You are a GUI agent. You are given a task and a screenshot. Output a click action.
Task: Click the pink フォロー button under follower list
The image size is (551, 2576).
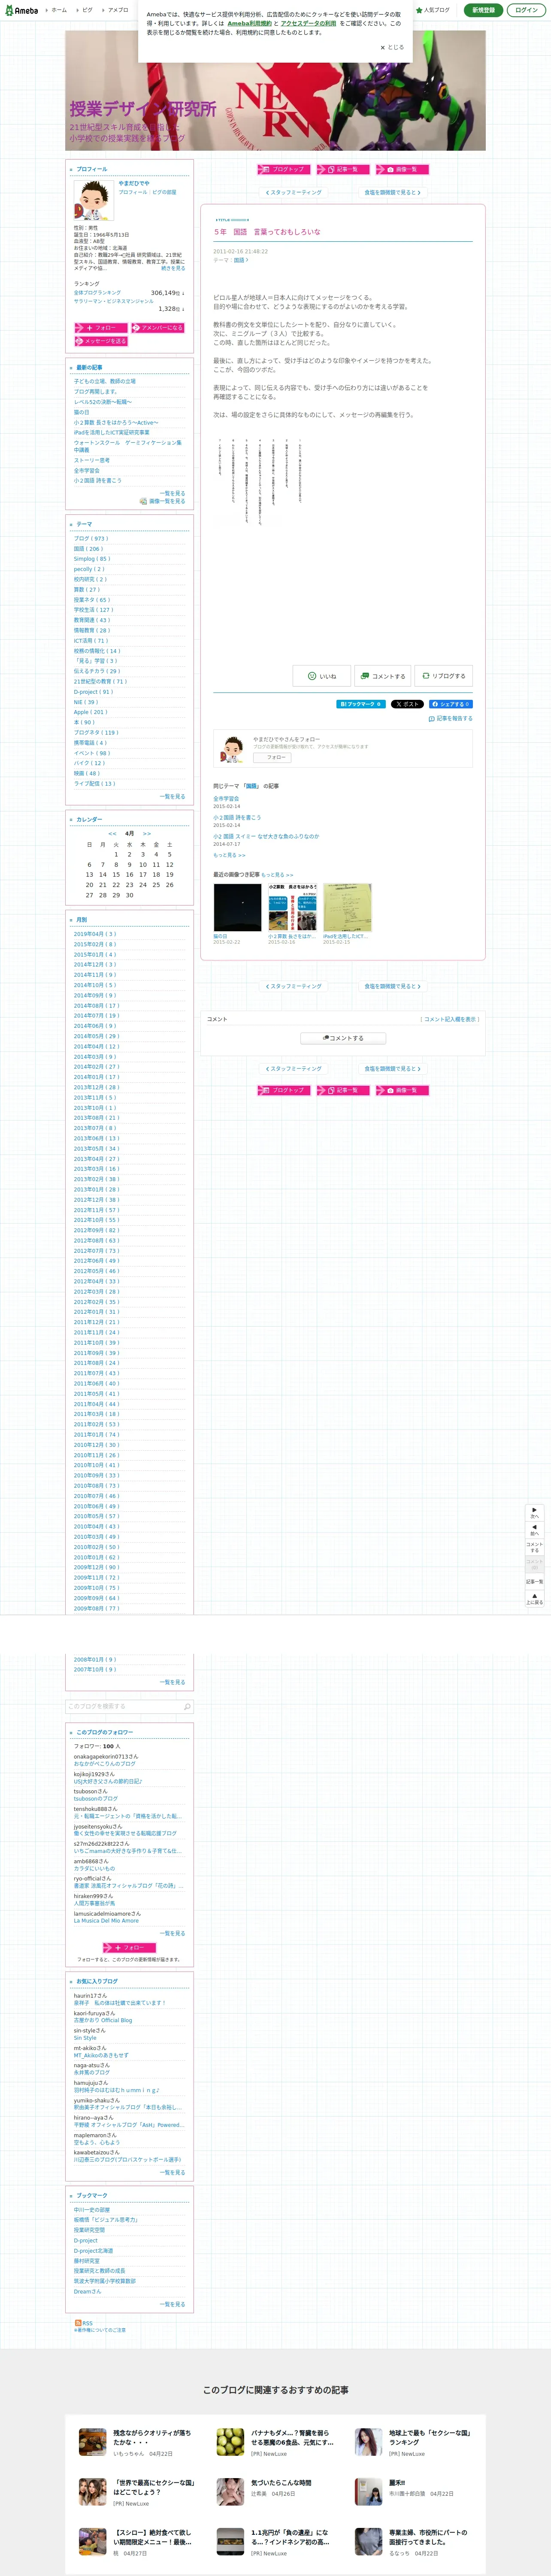(130, 1947)
